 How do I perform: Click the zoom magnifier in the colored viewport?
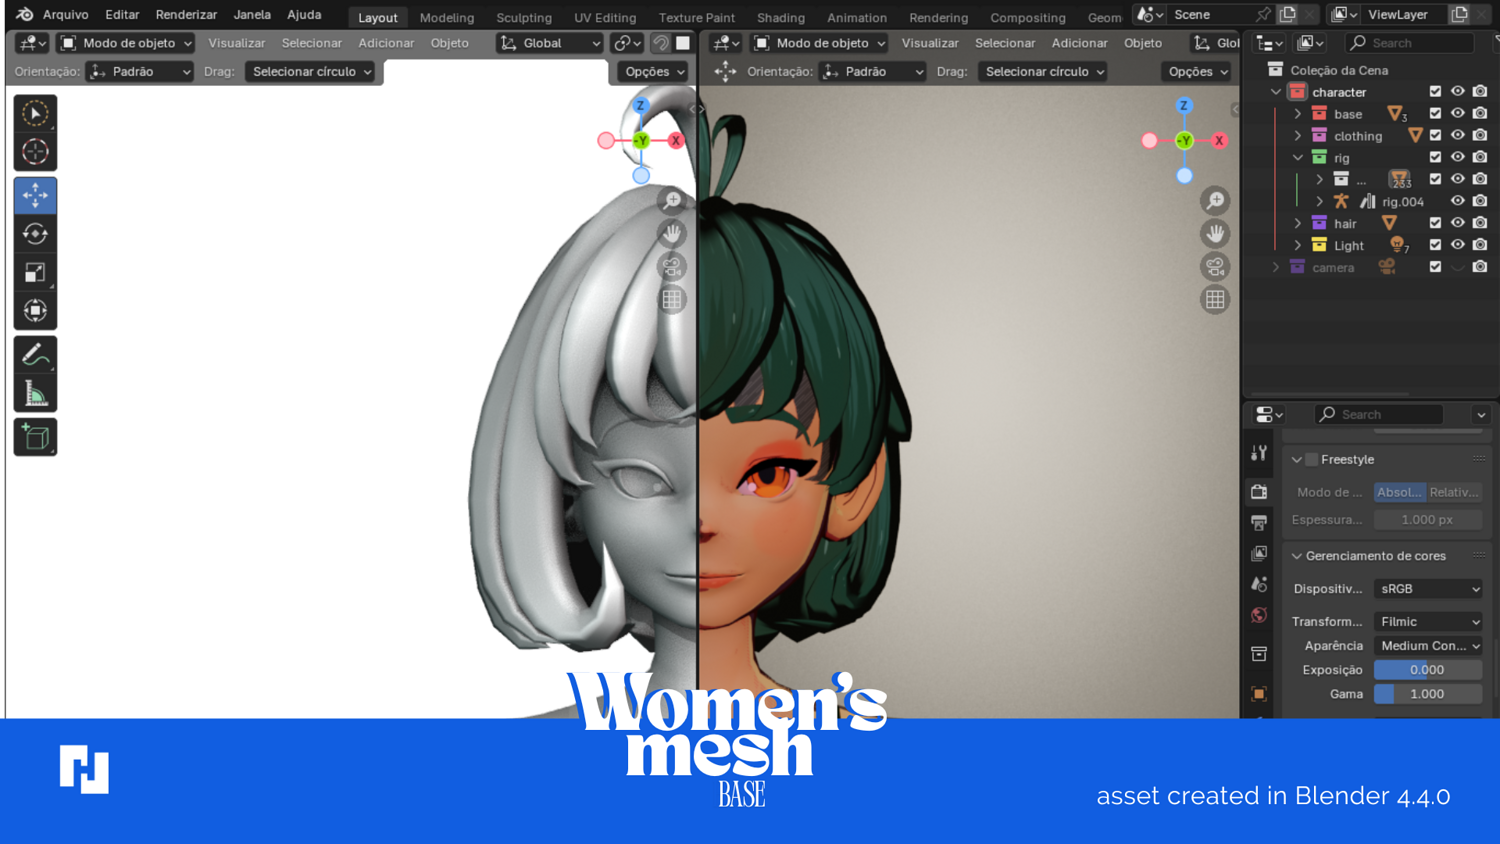point(1215,201)
